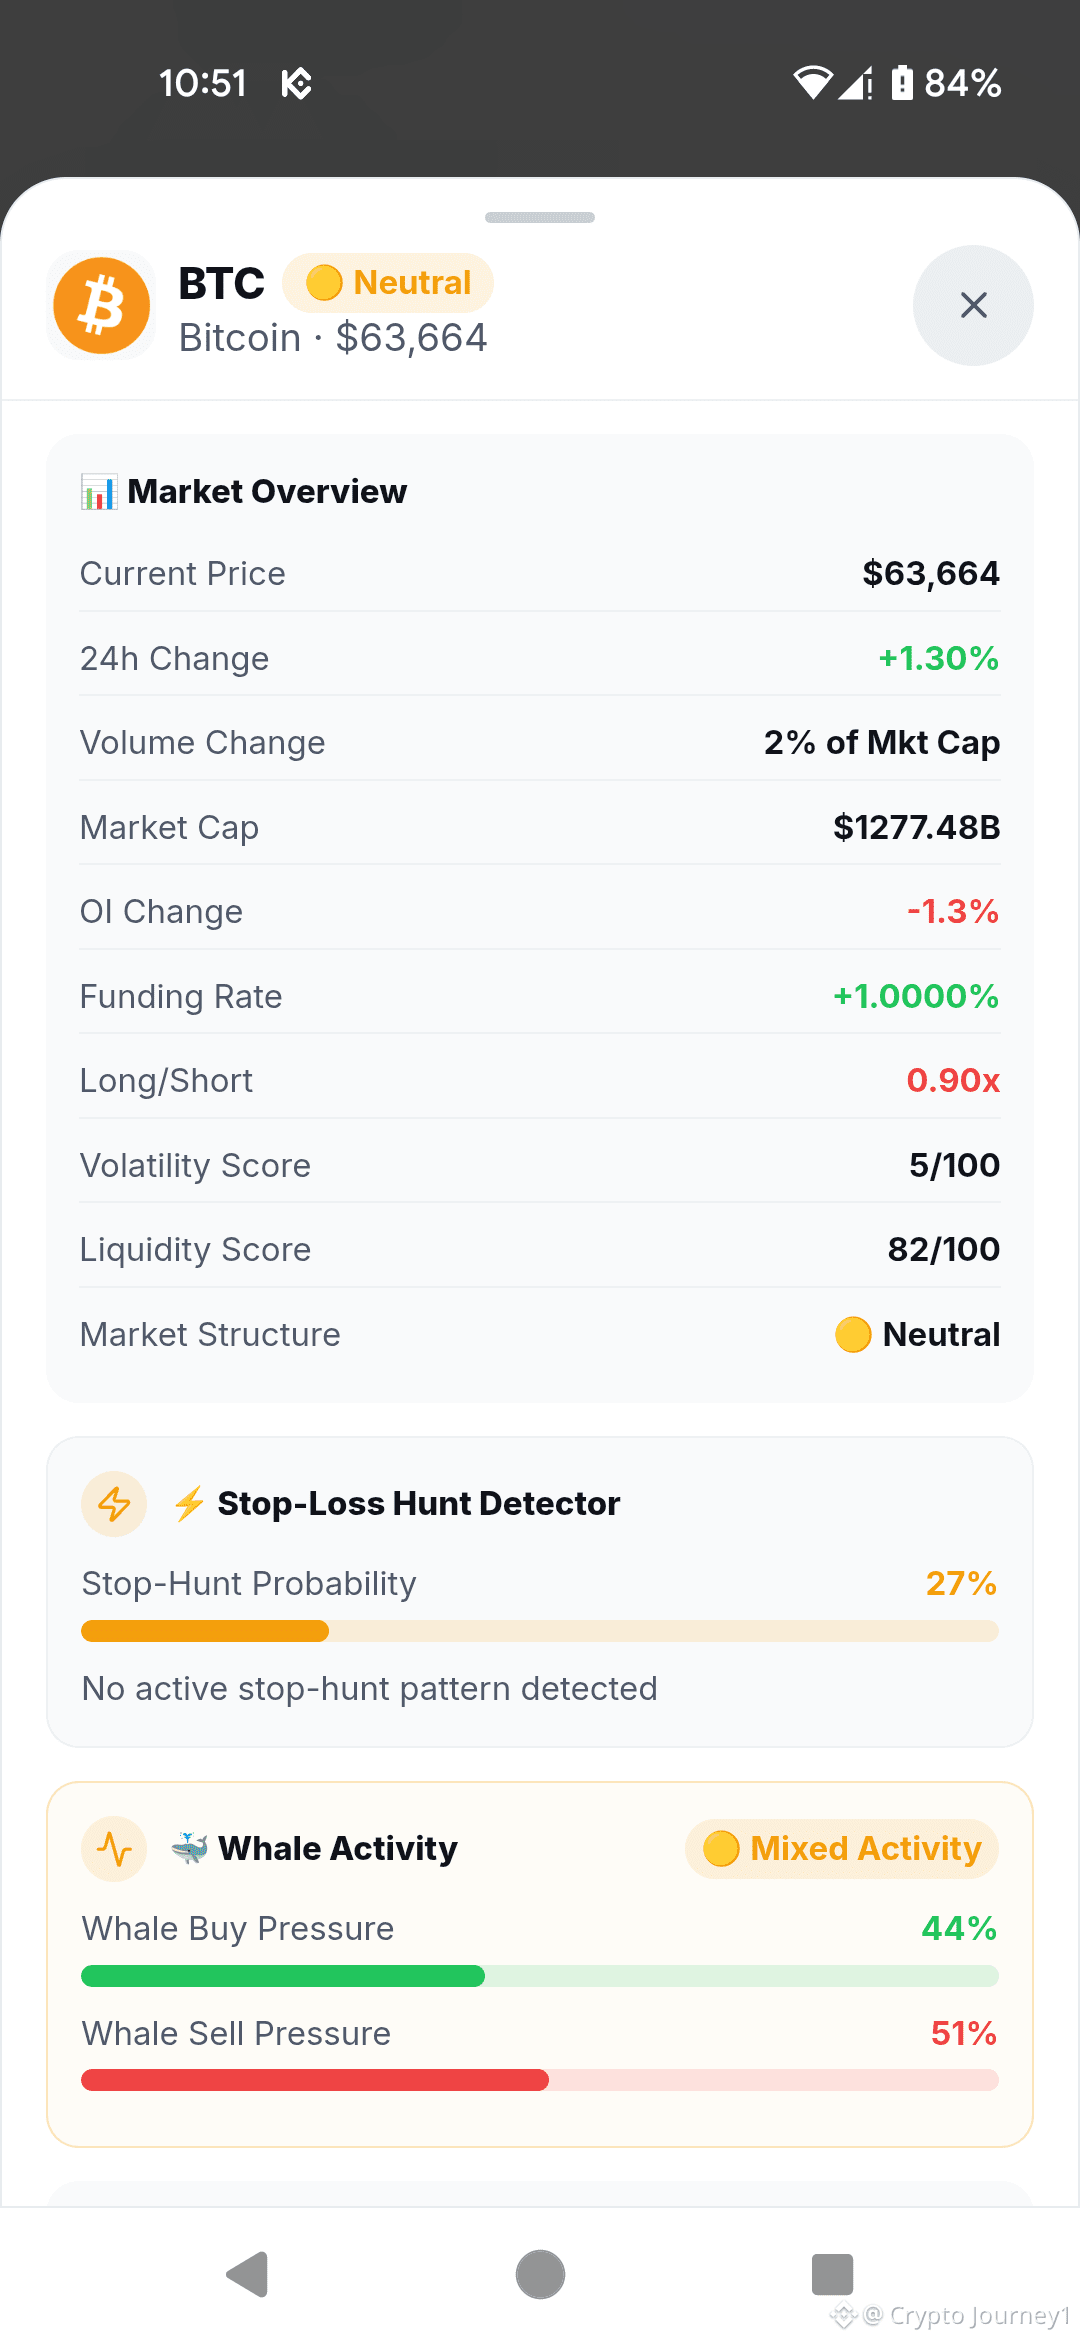Tap the bar chart icon beside Market Overview
Screen dimensions: 1080x2340
pyautogui.click(x=99, y=492)
